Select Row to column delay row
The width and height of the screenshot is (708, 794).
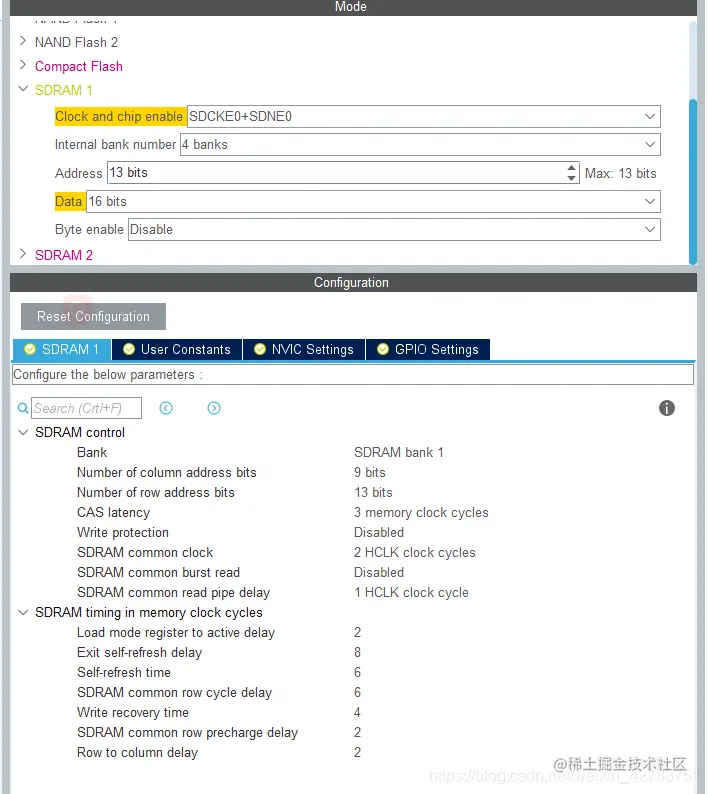point(353,752)
